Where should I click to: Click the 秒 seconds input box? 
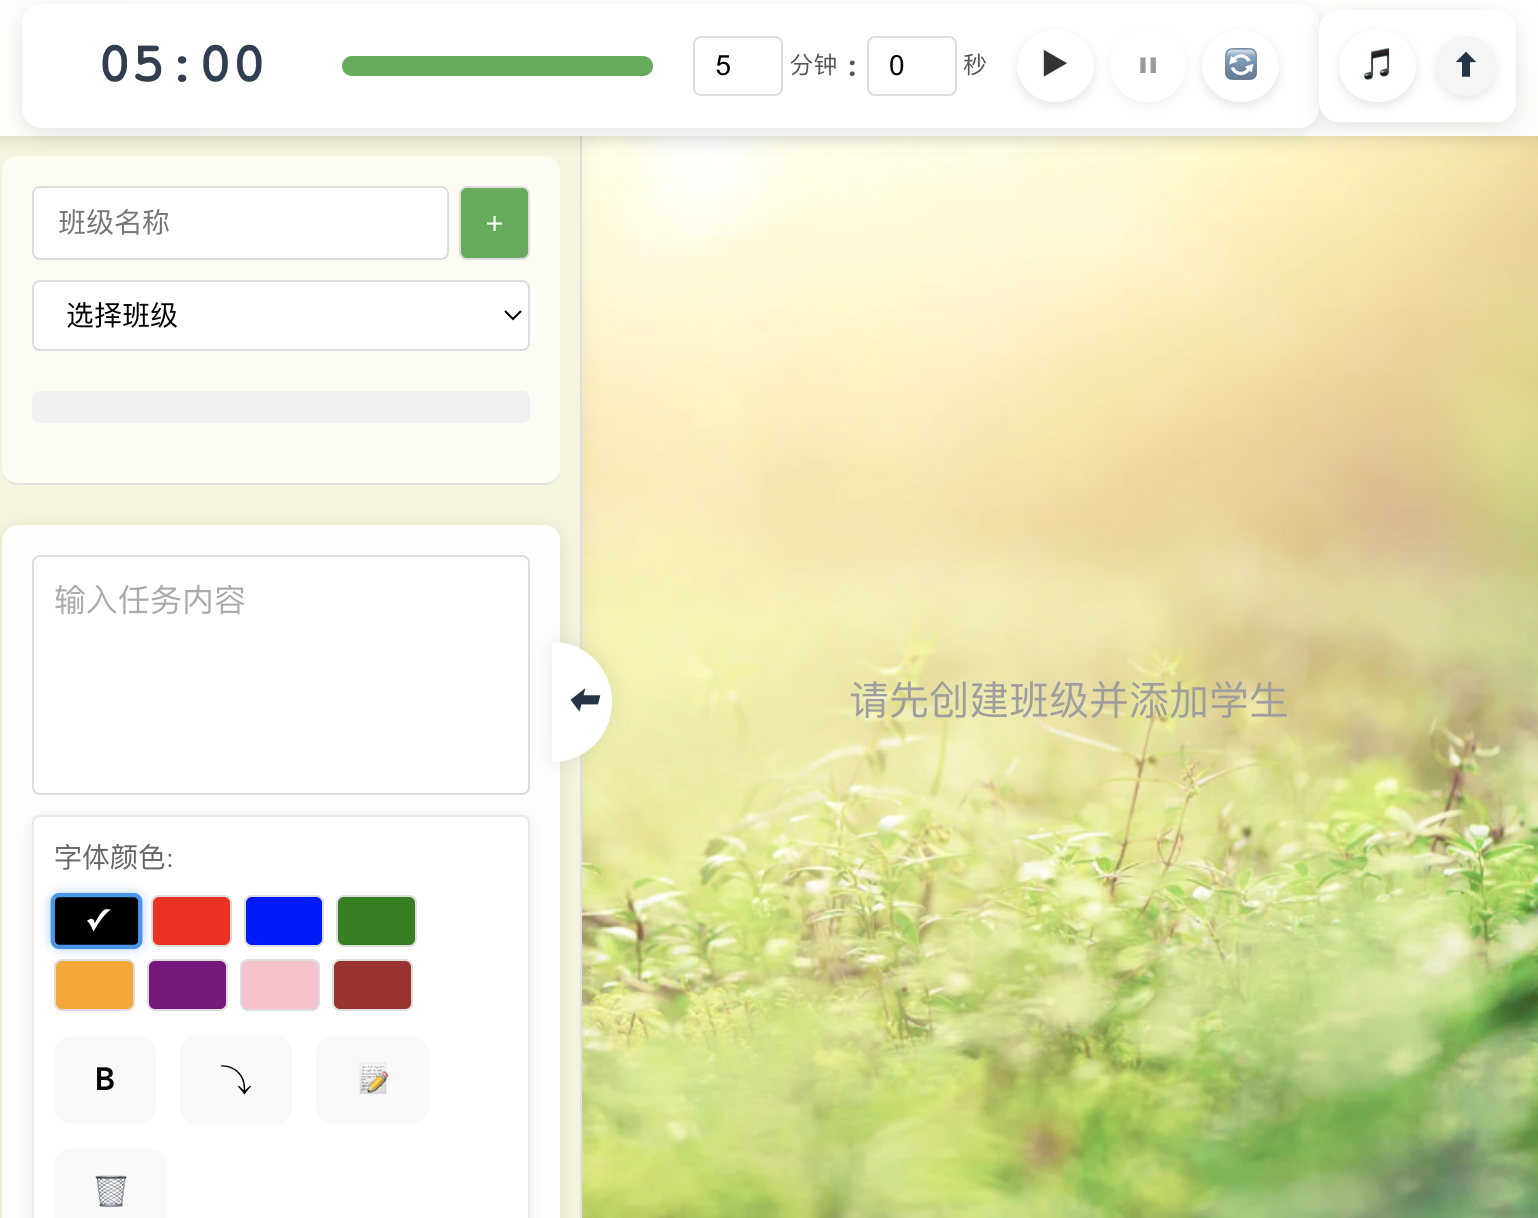click(x=911, y=65)
